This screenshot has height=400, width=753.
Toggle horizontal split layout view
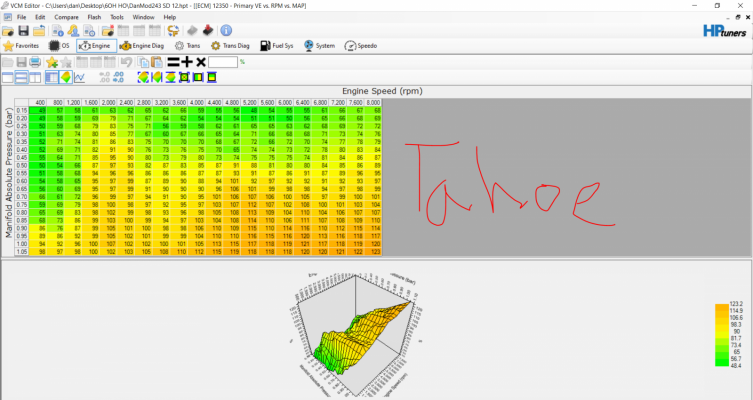tap(21, 77)
